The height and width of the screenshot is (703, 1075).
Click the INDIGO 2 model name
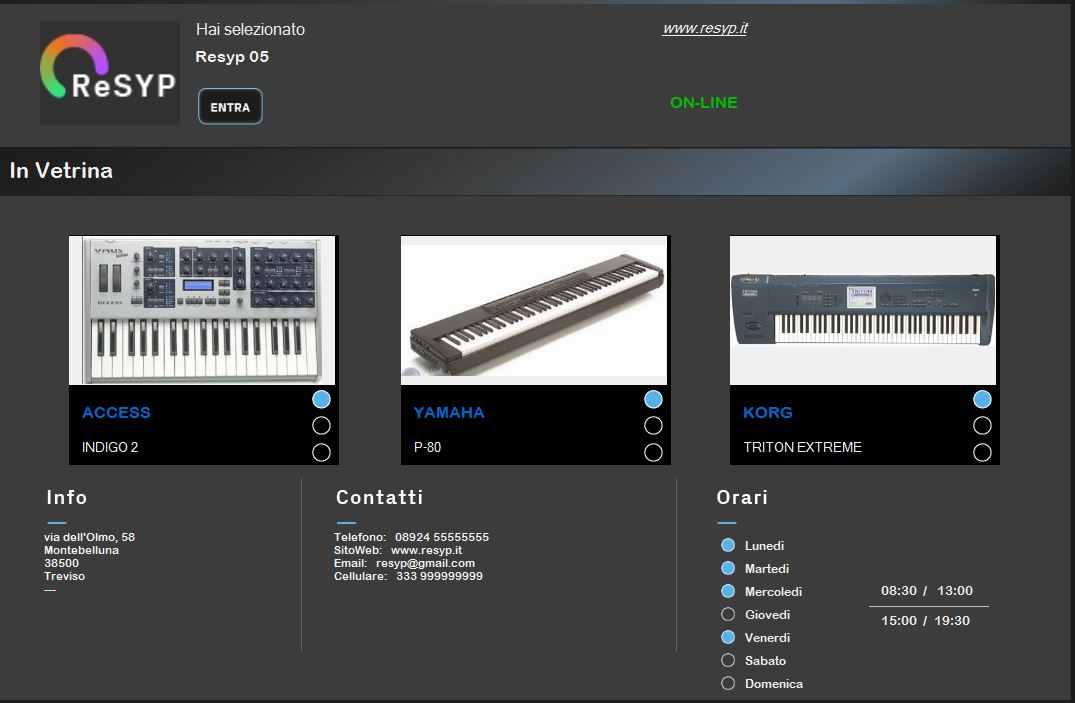[x=110, y=447]
